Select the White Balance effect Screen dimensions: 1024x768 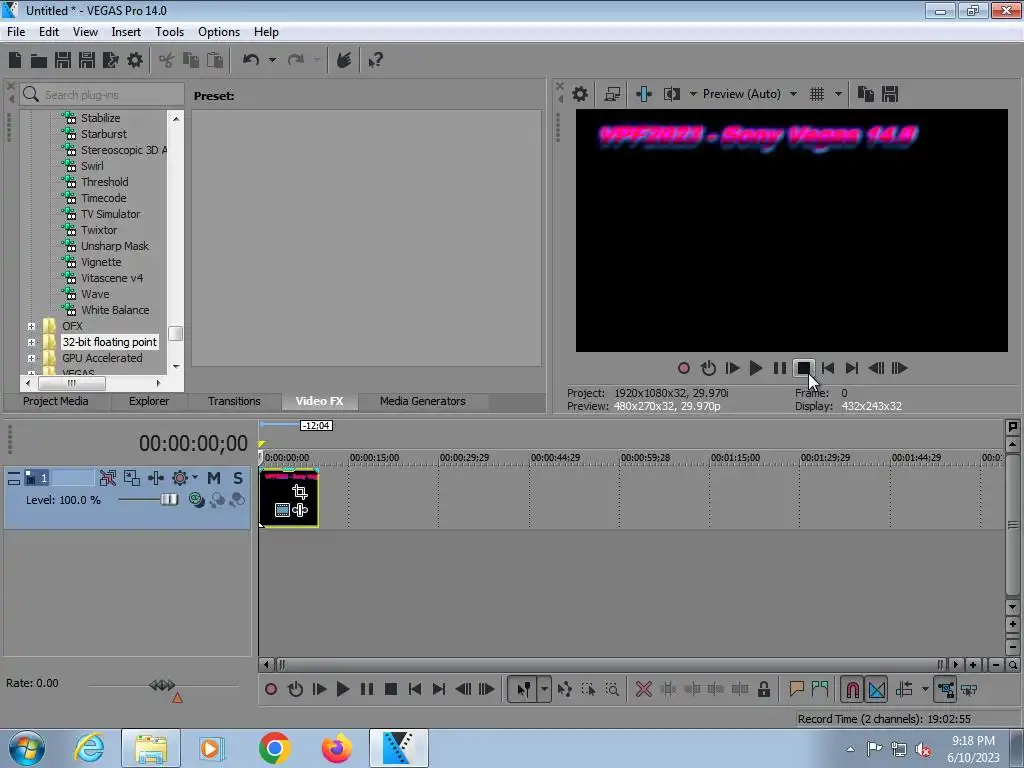click(x=115, y=310)
